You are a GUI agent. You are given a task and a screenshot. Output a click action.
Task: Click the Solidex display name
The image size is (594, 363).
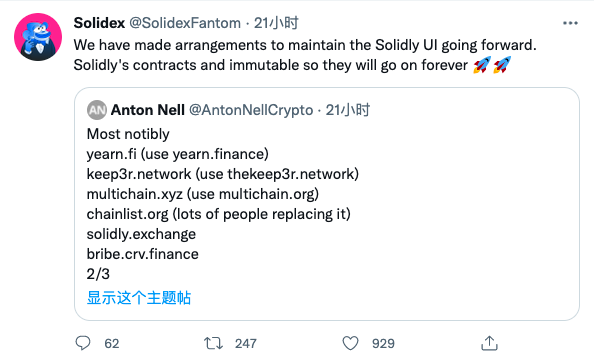tap(99, 23)
